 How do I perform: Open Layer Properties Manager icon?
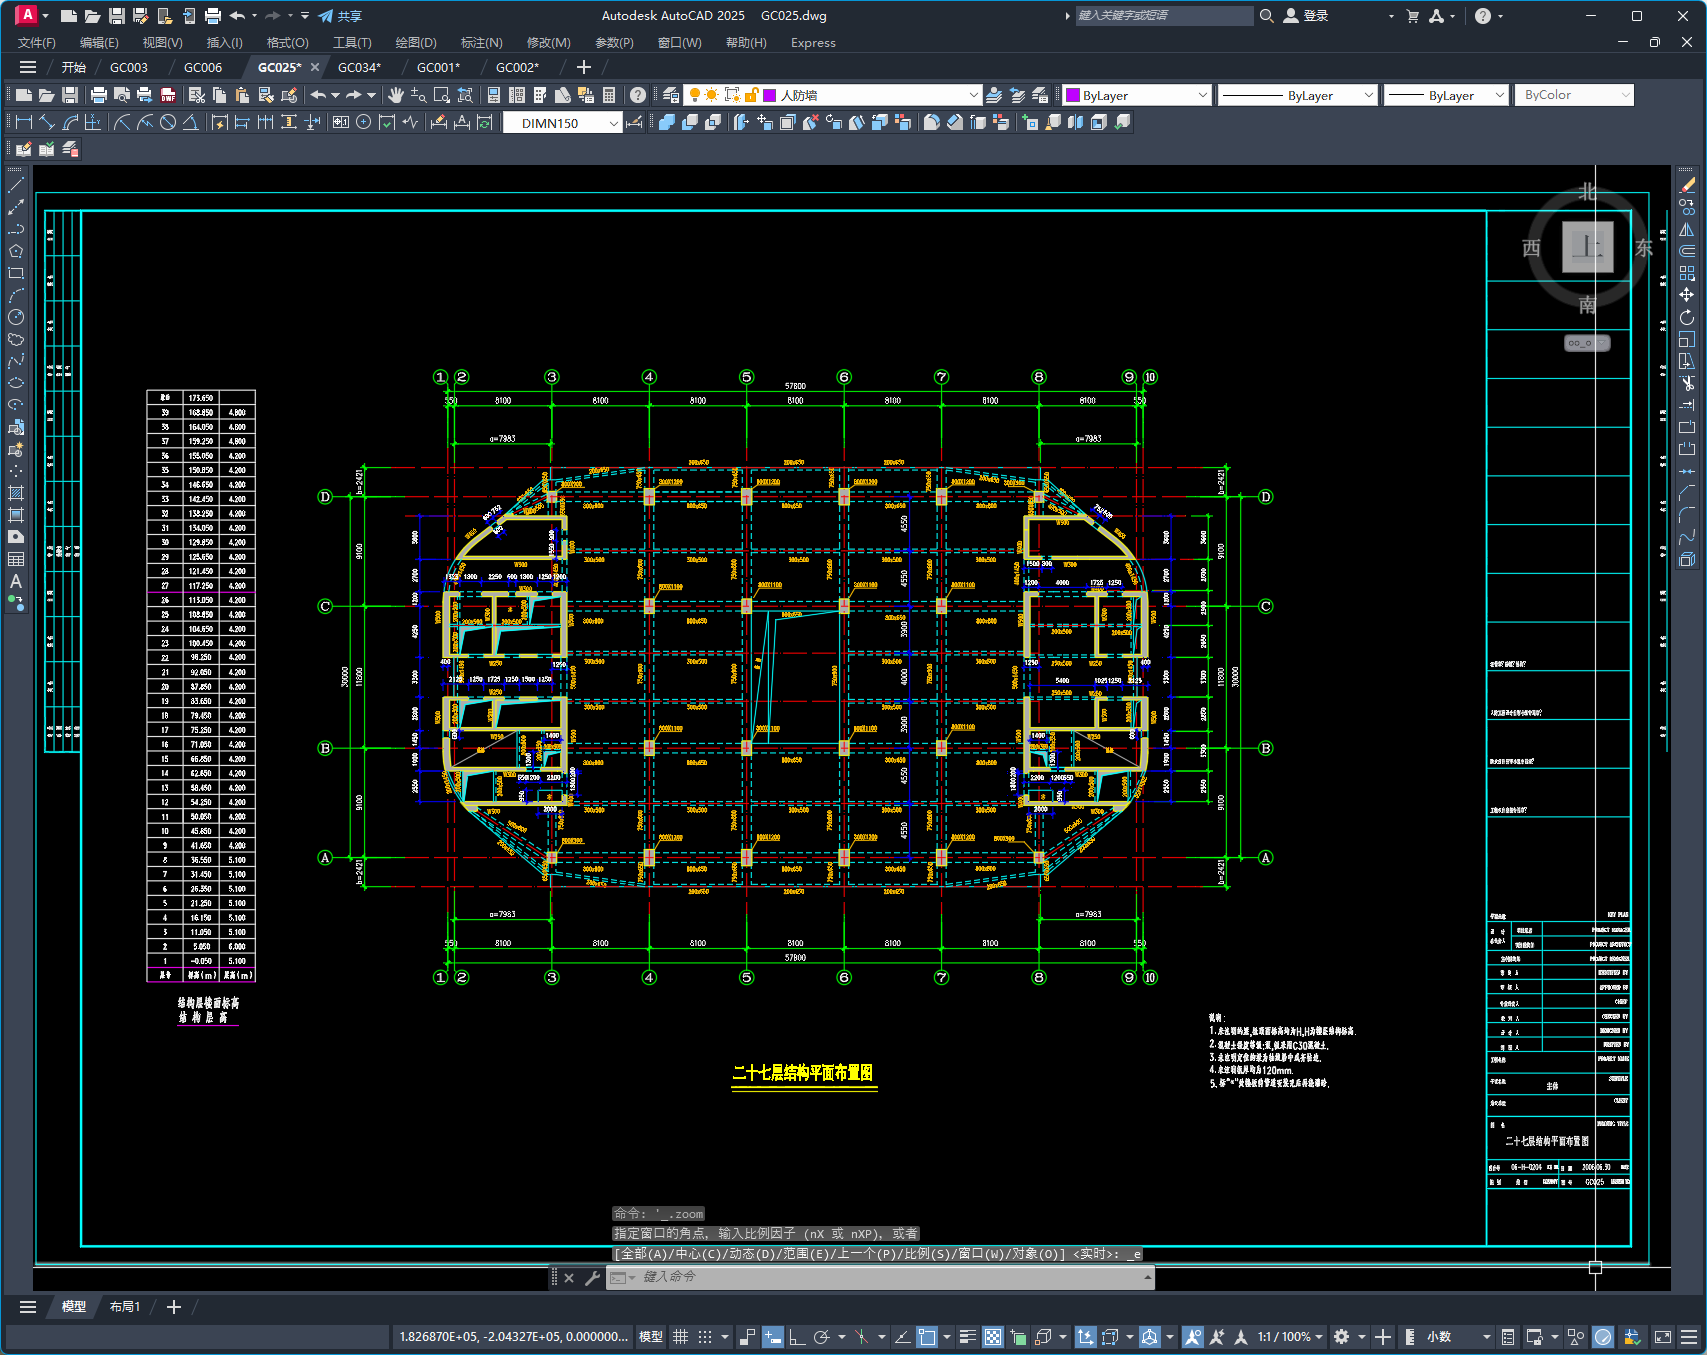(671, 95)
